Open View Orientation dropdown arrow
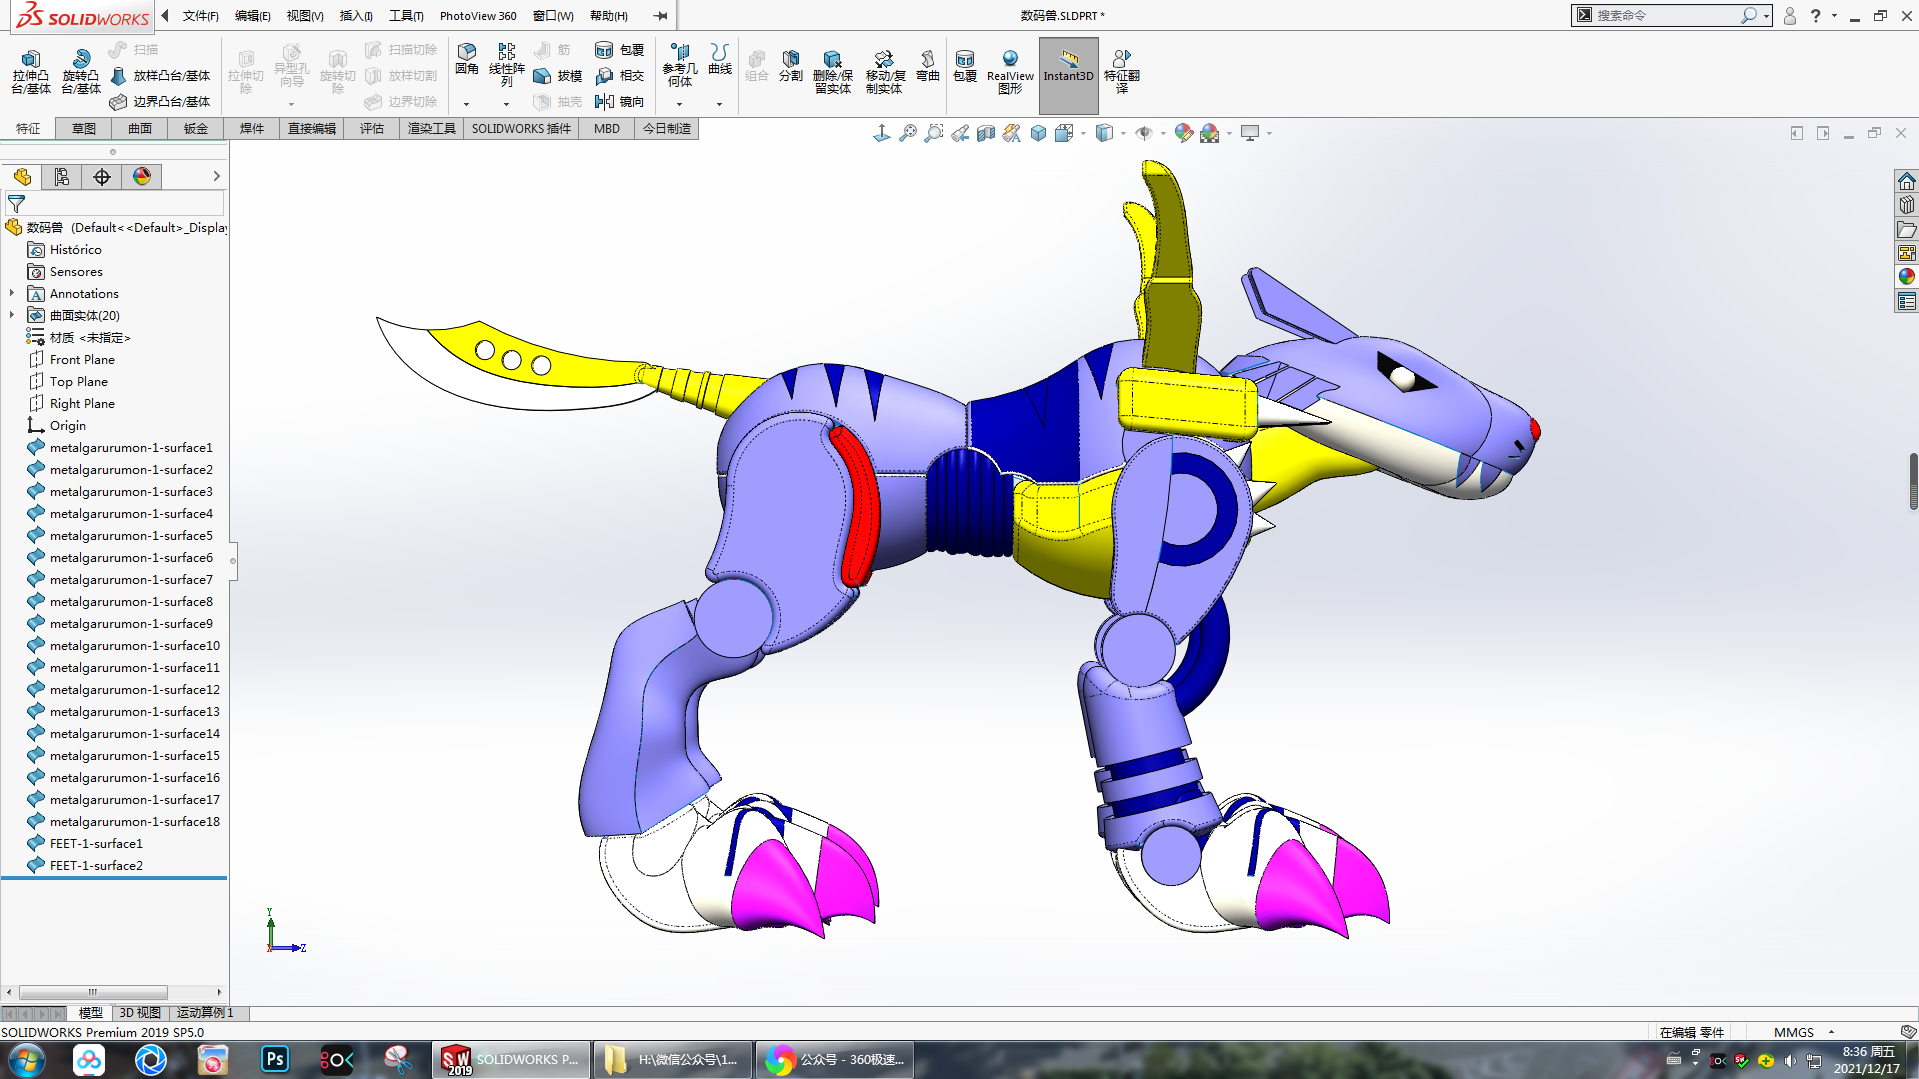The width and height of the screenshot is (1919, 1079). click(x=1083, y=133)
